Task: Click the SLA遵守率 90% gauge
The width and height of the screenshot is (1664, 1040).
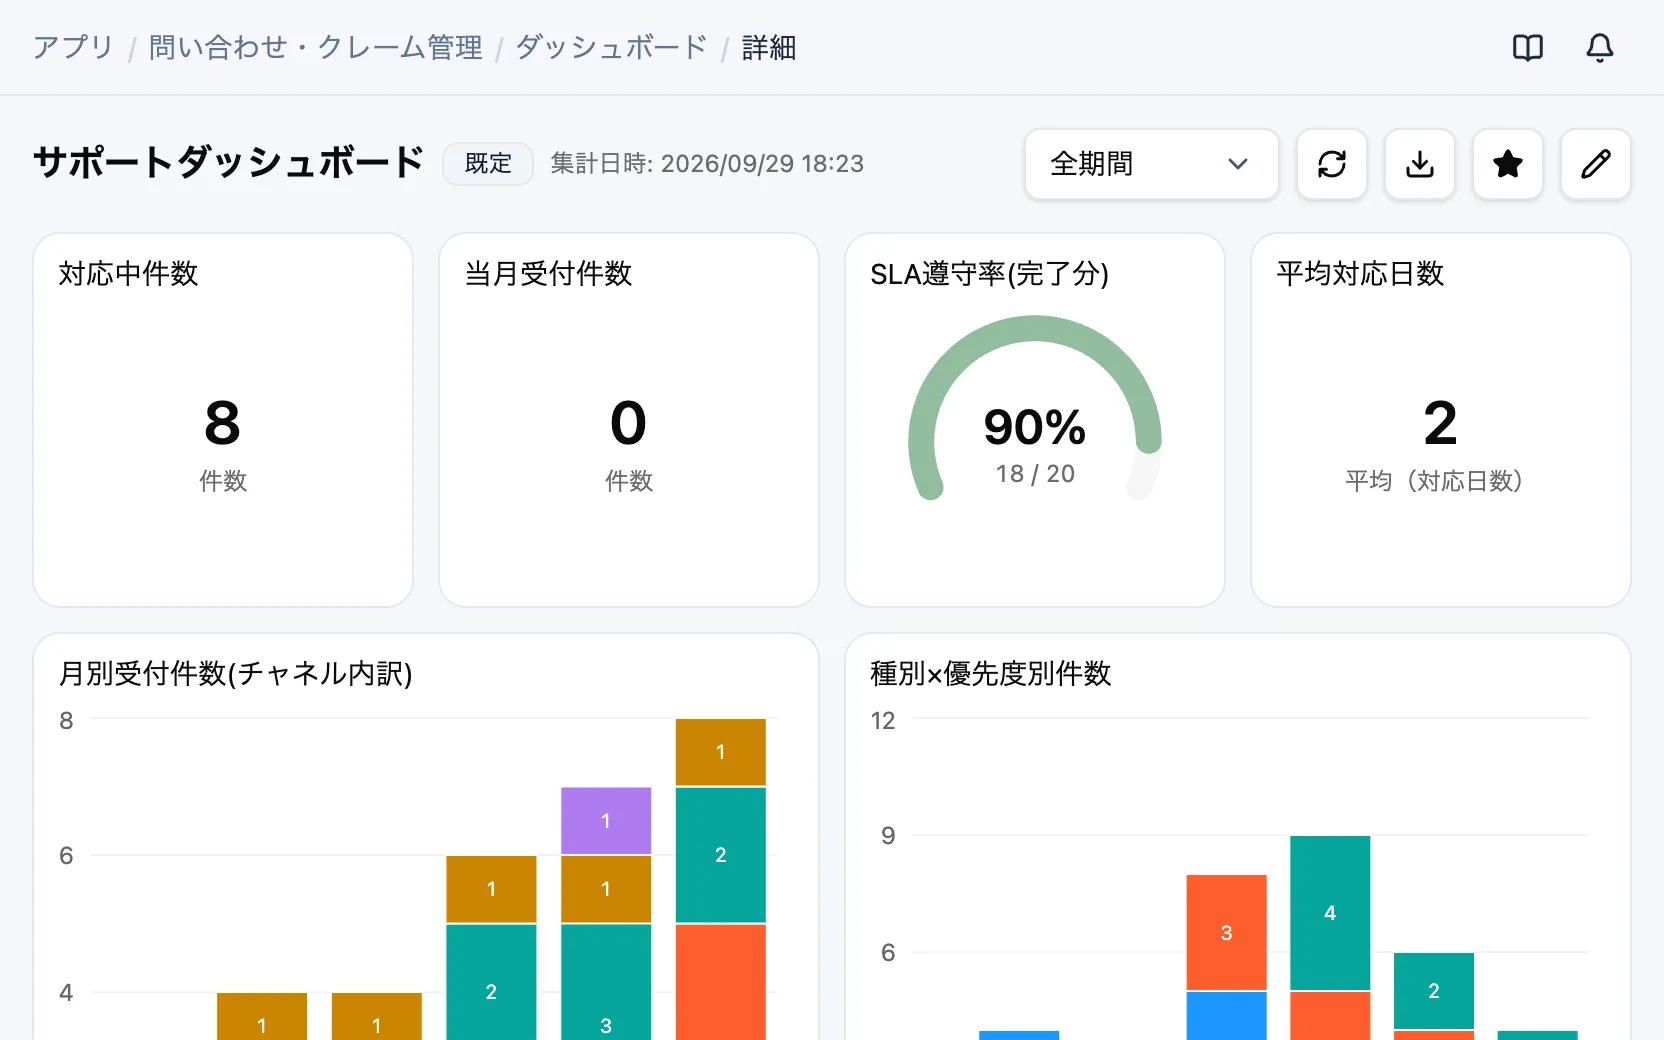Action: click(x=1035, y=408)
